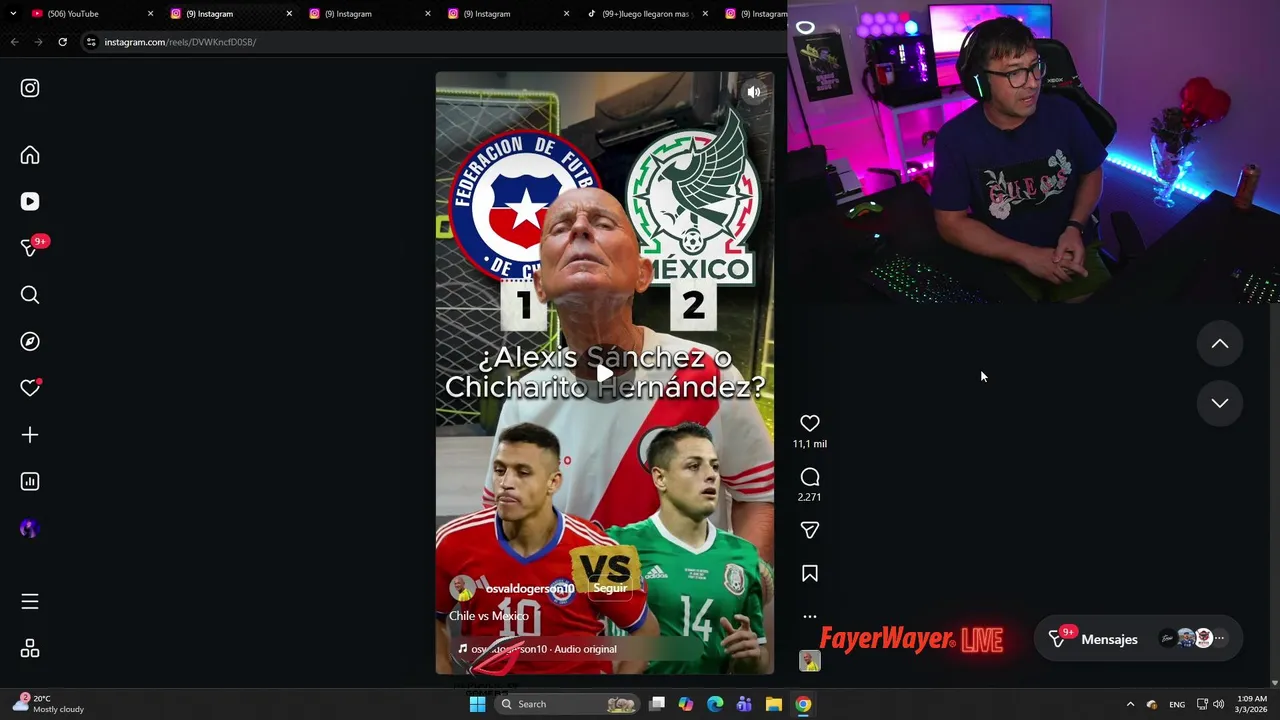
Task: Go to next reel with down chevron
Action: (1220, 403)
